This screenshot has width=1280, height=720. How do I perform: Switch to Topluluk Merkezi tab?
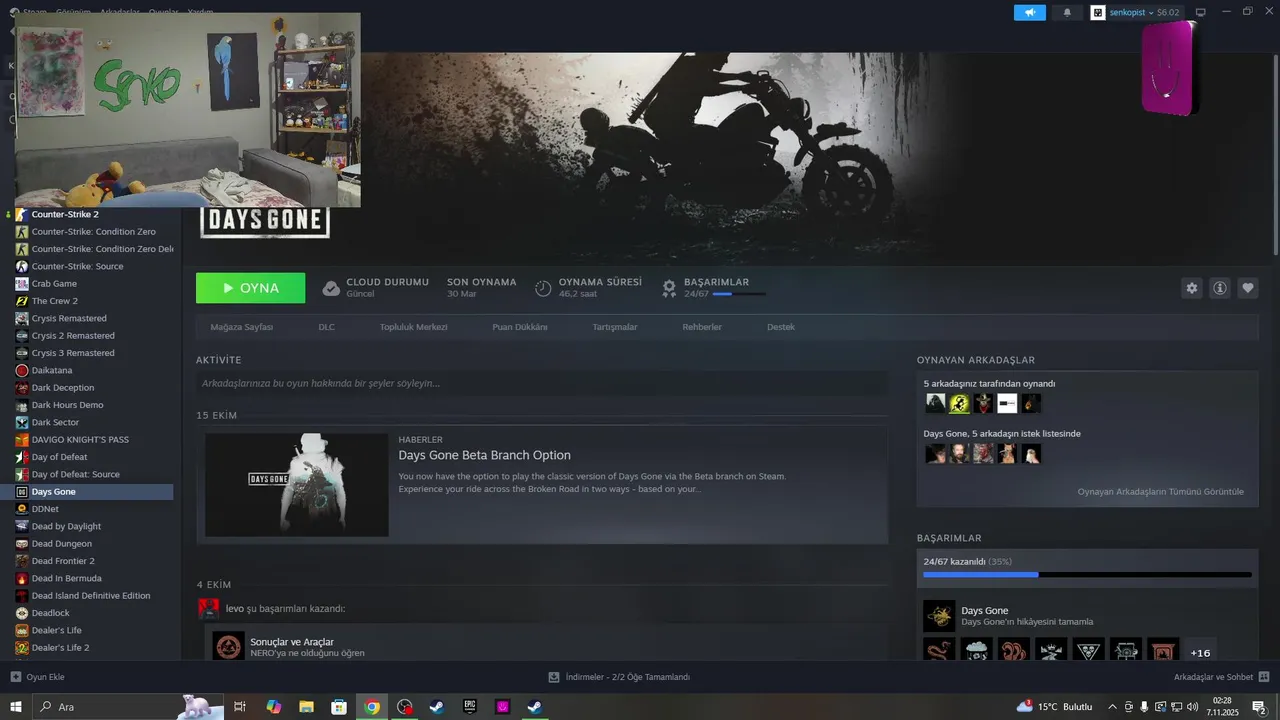pos(413,327)
